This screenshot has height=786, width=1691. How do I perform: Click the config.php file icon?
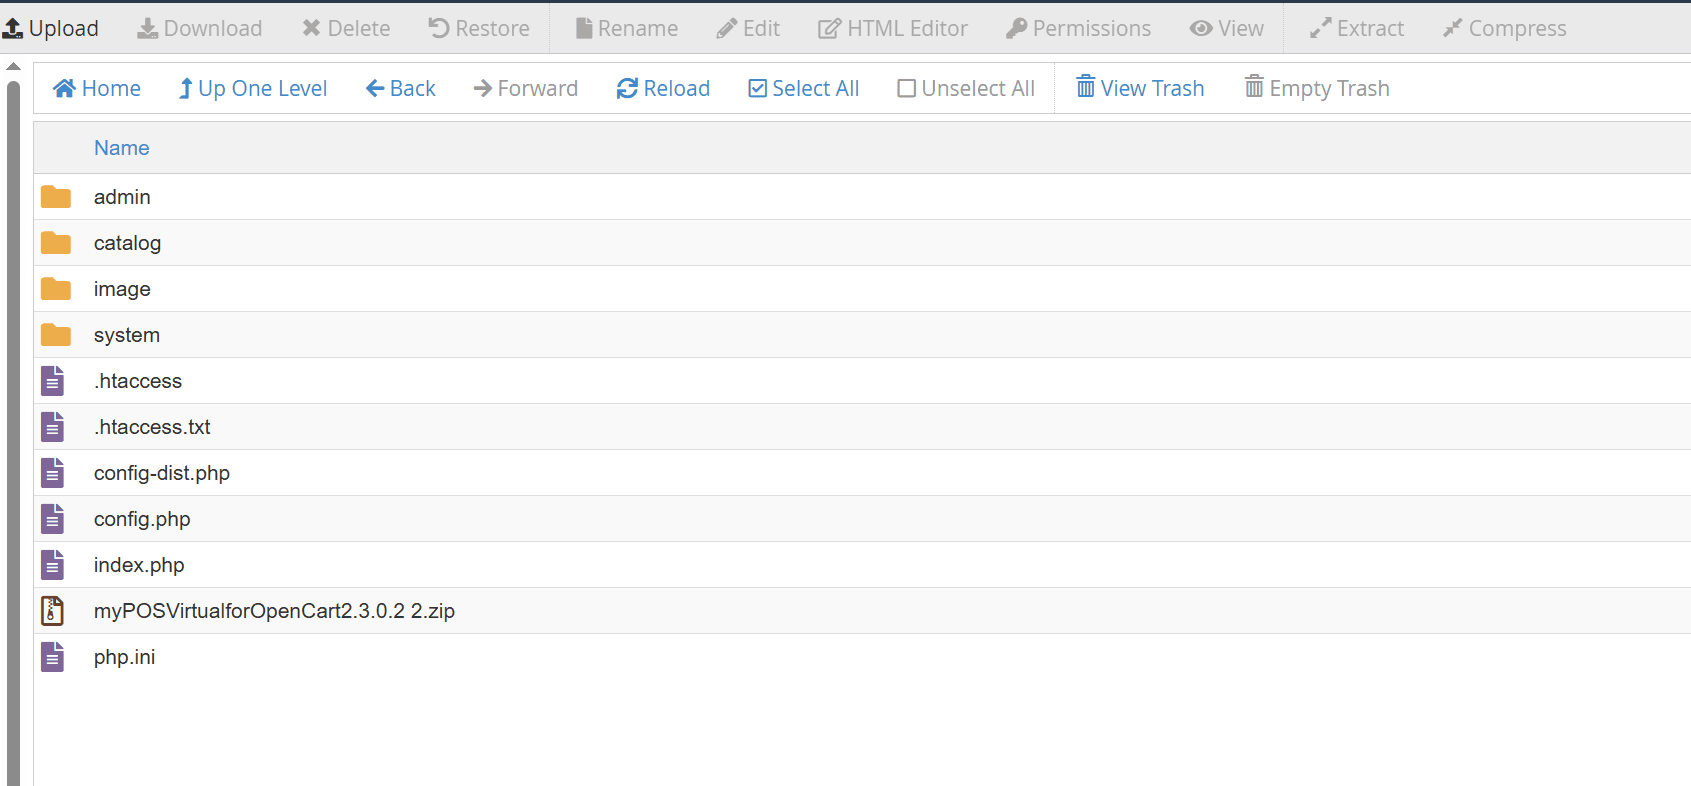click(52, 519)
